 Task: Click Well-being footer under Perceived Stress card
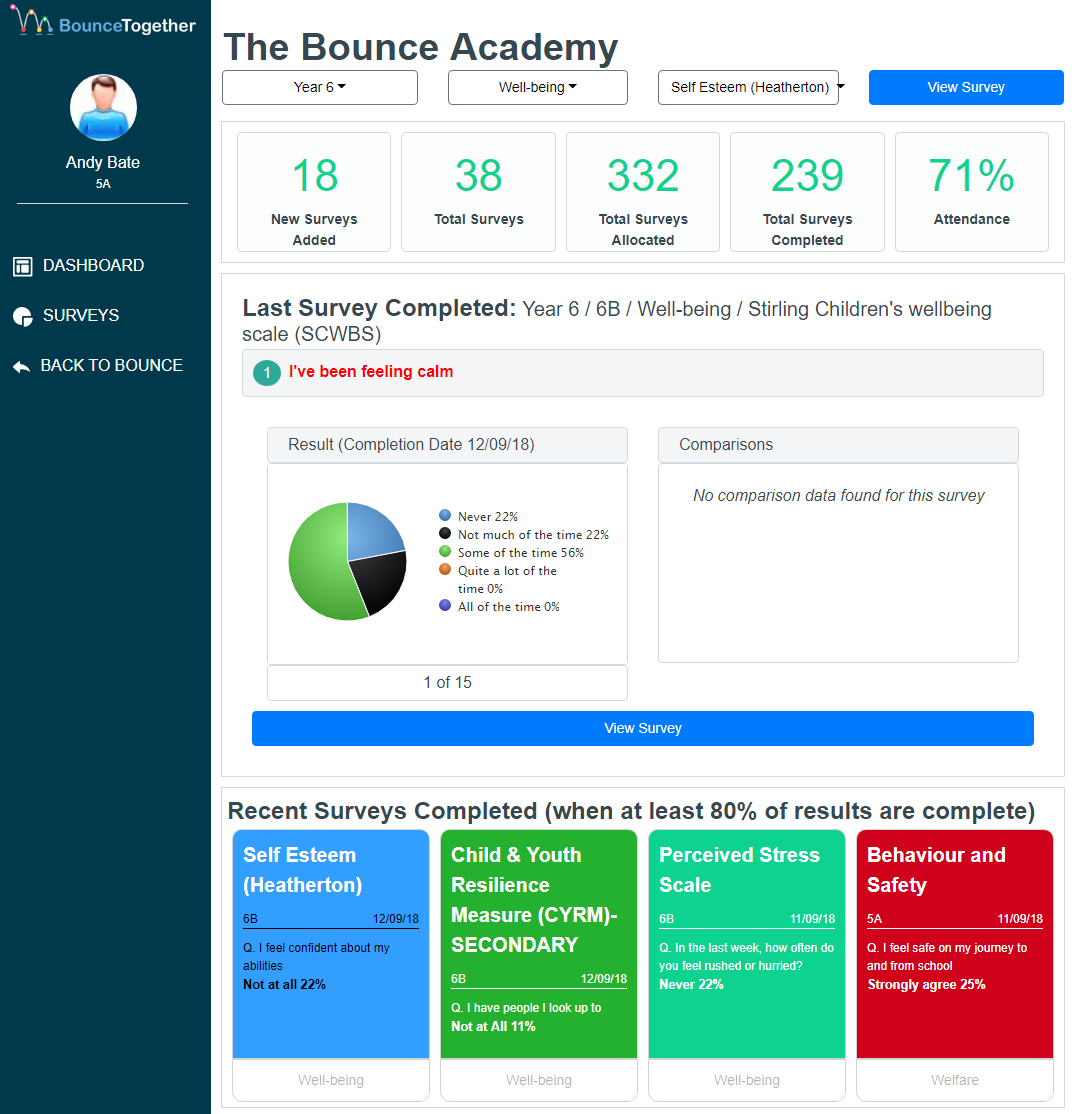click(x=747, y=1080)
